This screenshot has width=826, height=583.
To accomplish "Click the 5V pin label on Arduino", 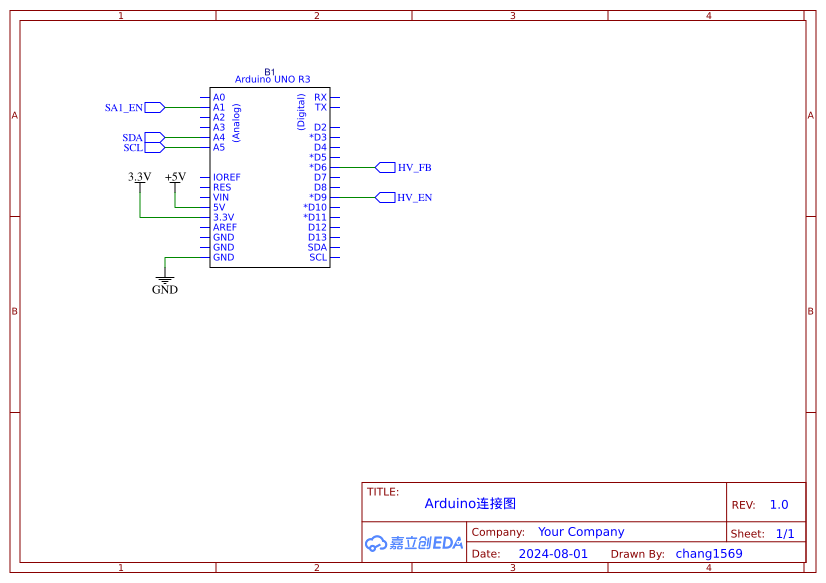I will pos(219,207).
